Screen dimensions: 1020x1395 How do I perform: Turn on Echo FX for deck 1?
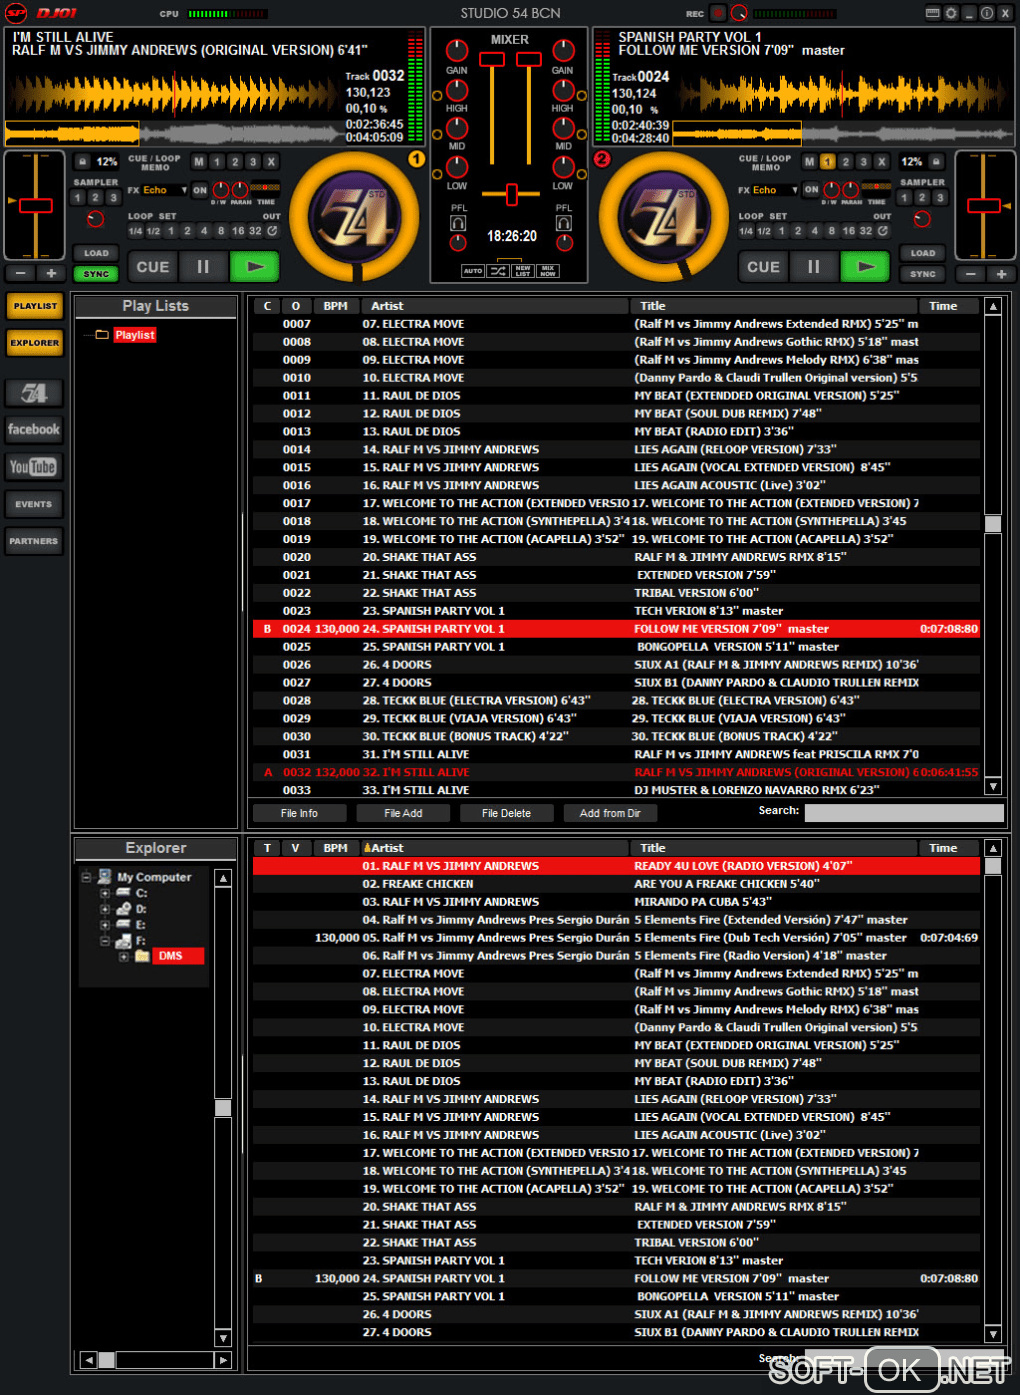click(200, 190)
